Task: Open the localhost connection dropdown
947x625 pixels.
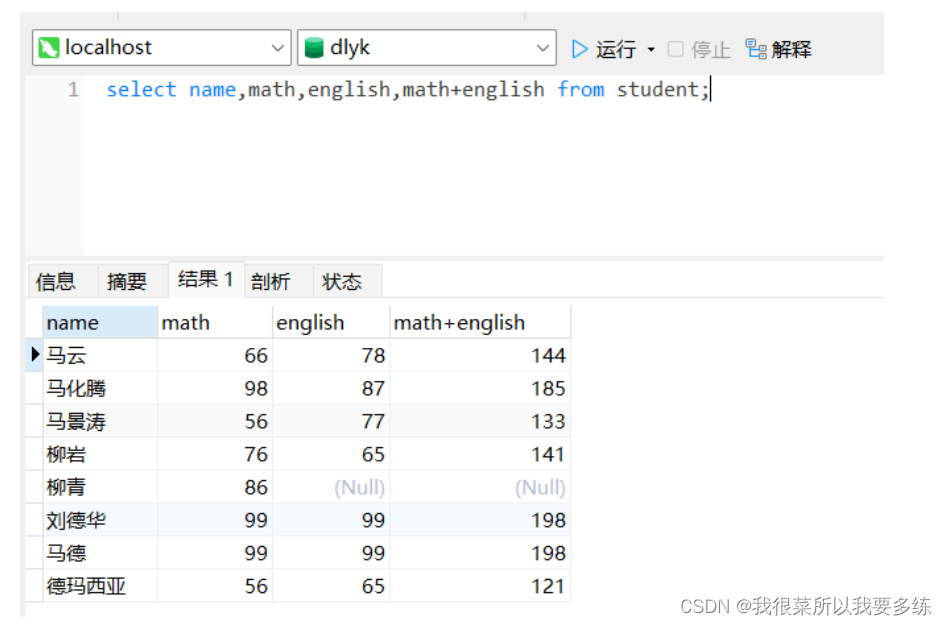Action: tap(277, 48)
